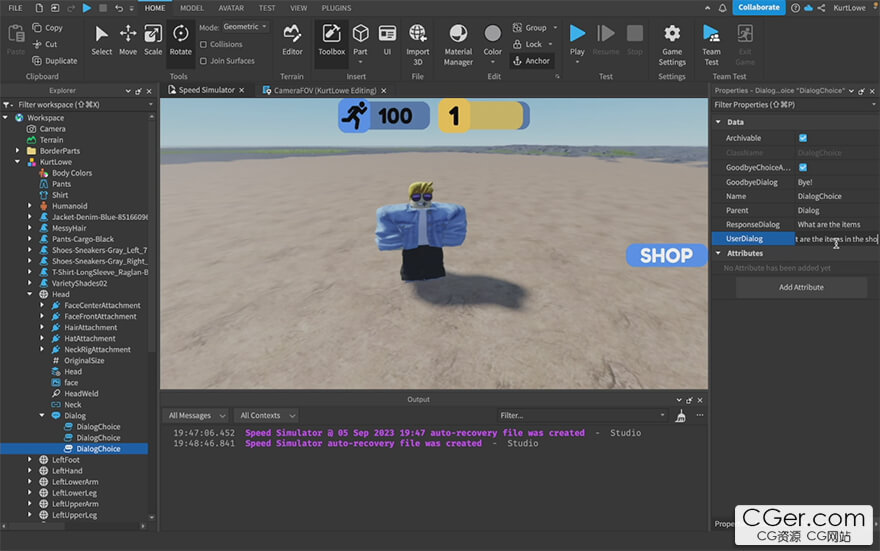Collapse the Attributes section

[x=718, y=253]
